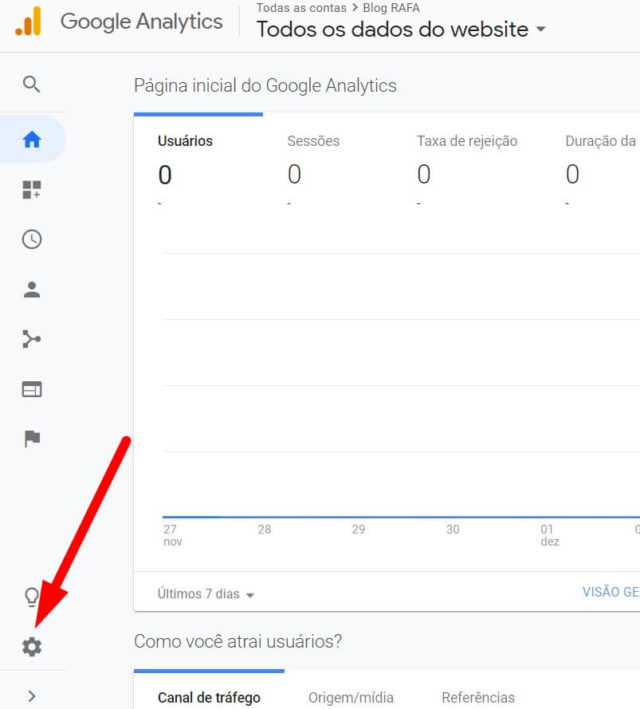Viewport: 640px width, 709px height.
Task: Click the '01 dez' chart axis label
Action: [x=550, y=535]
